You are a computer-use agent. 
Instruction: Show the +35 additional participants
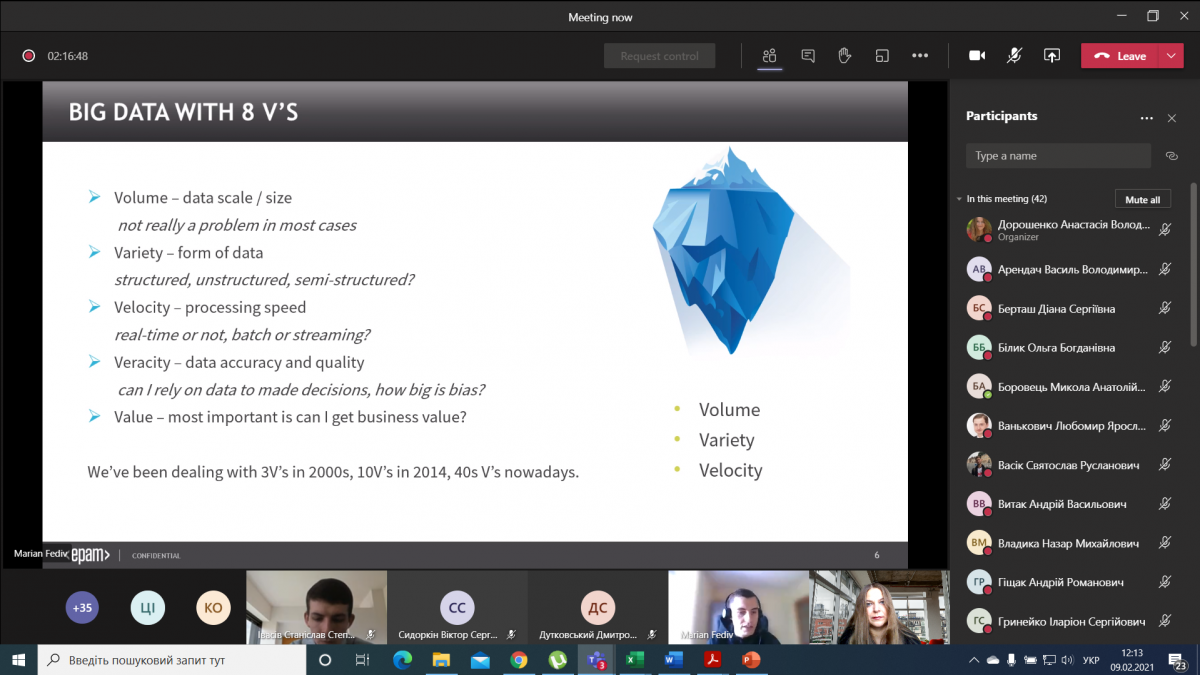coord(82,607)
